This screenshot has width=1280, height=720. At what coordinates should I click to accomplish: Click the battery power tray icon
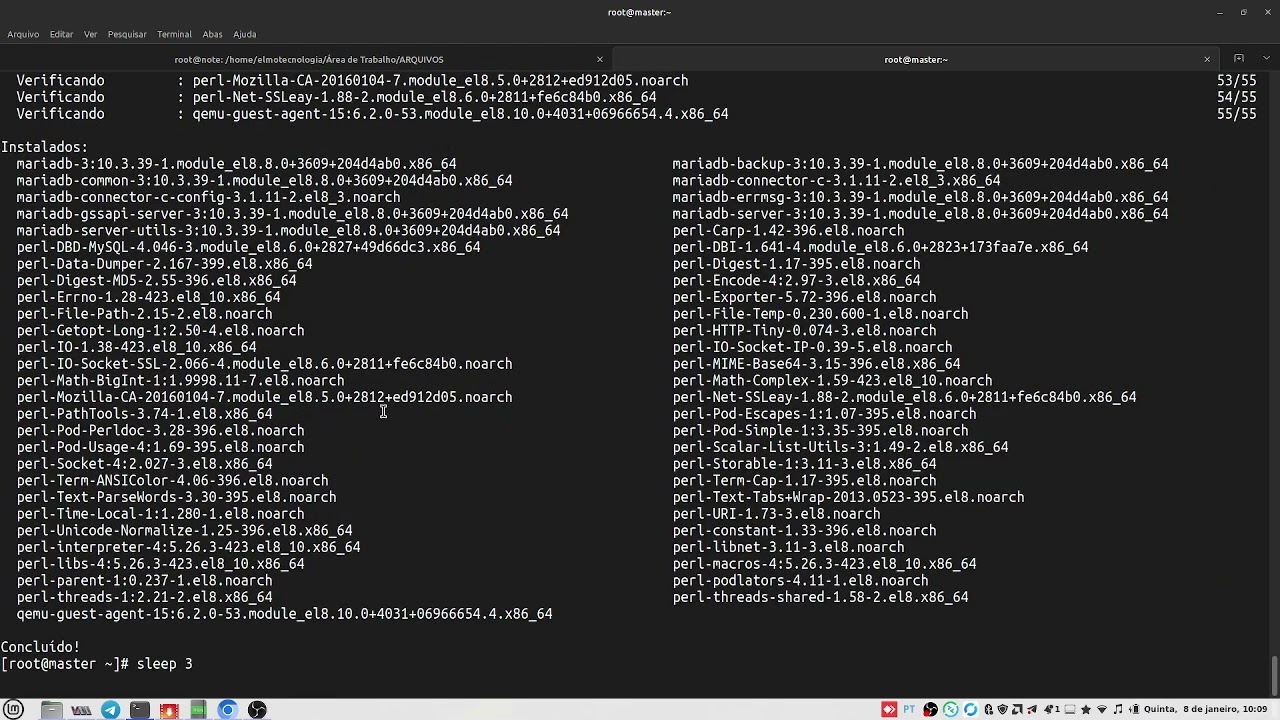[x=1134, y=709]
